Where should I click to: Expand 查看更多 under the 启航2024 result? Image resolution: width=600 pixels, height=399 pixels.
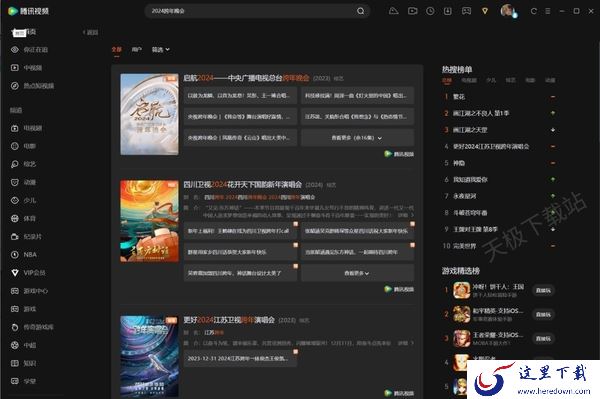tap(357, 138)
